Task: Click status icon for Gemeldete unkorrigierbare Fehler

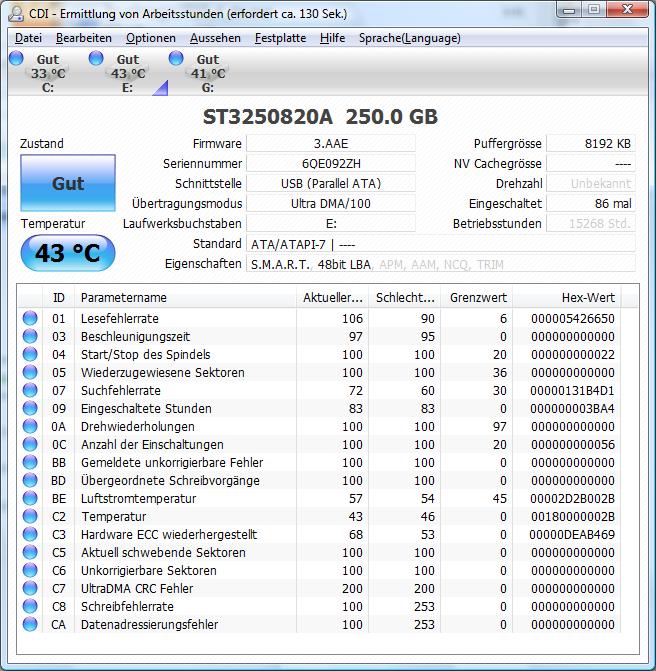Action: 30,462
